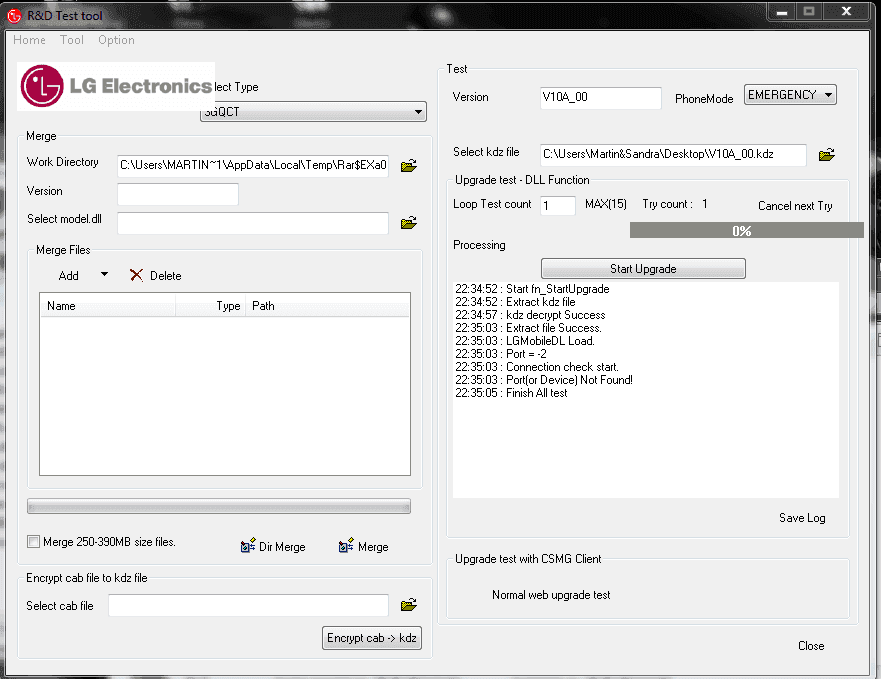Image resolution: width=881 pixels, height=679 pixels.
Task: Click the Name column header
Action: click(108, 306)
